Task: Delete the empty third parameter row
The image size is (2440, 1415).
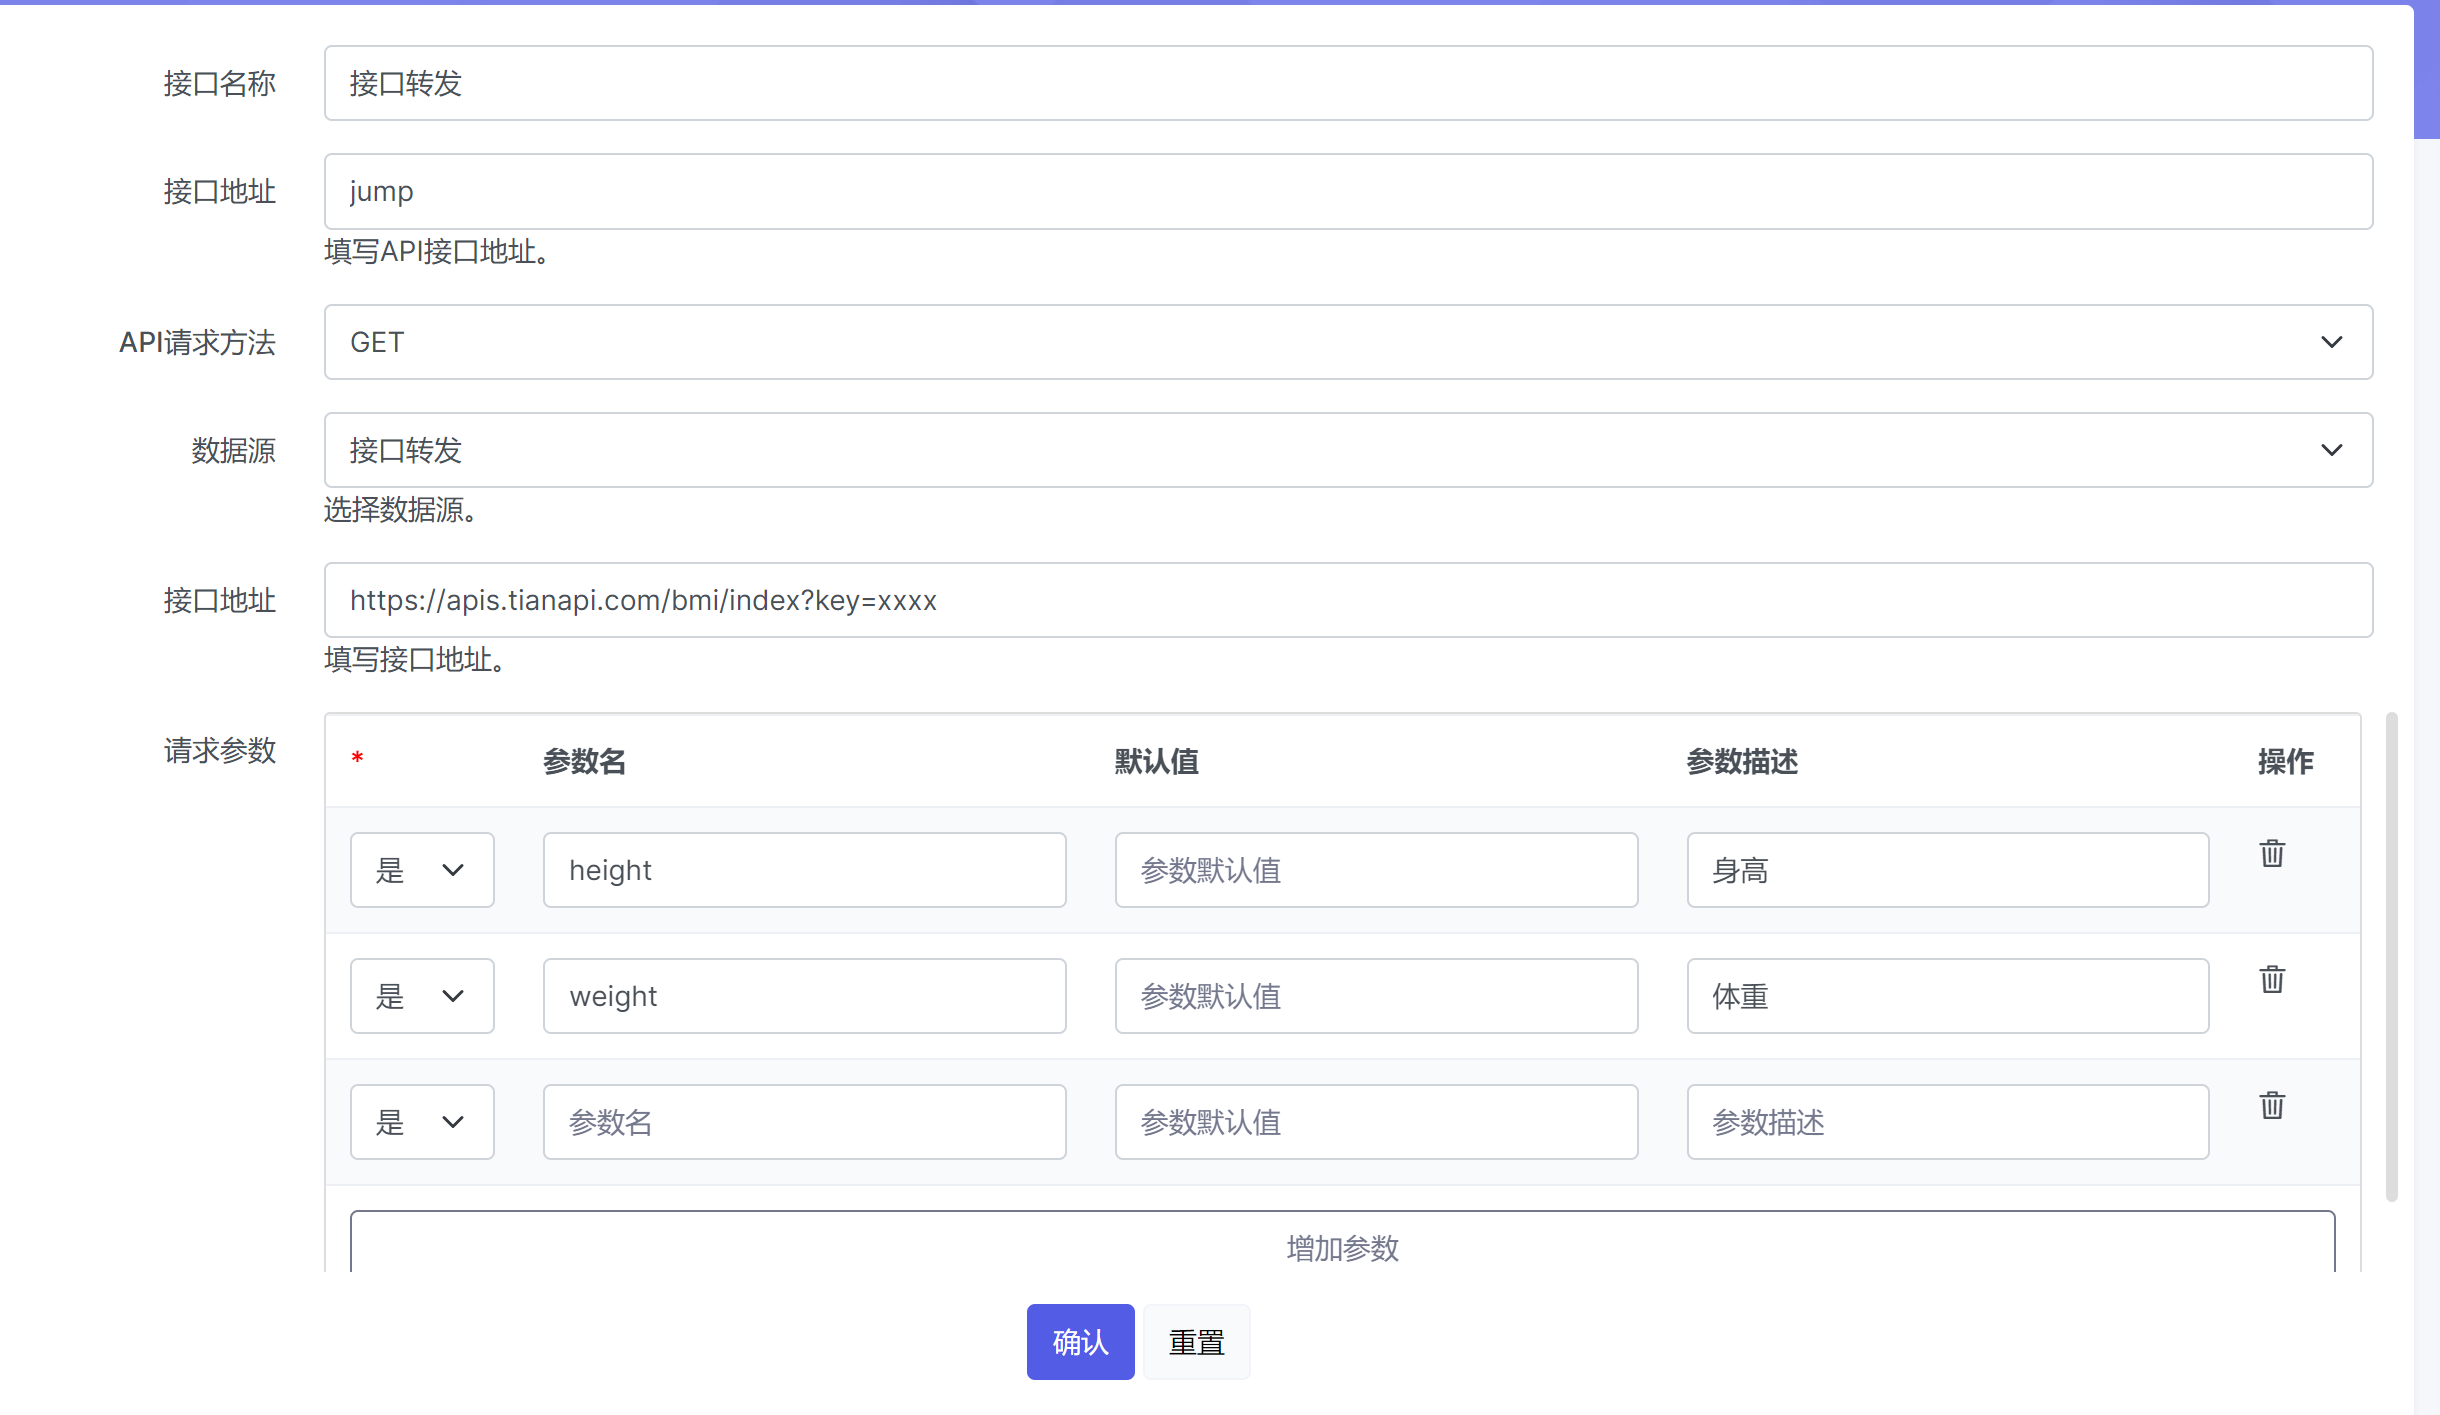Action: click(x=2272, y=1105)
